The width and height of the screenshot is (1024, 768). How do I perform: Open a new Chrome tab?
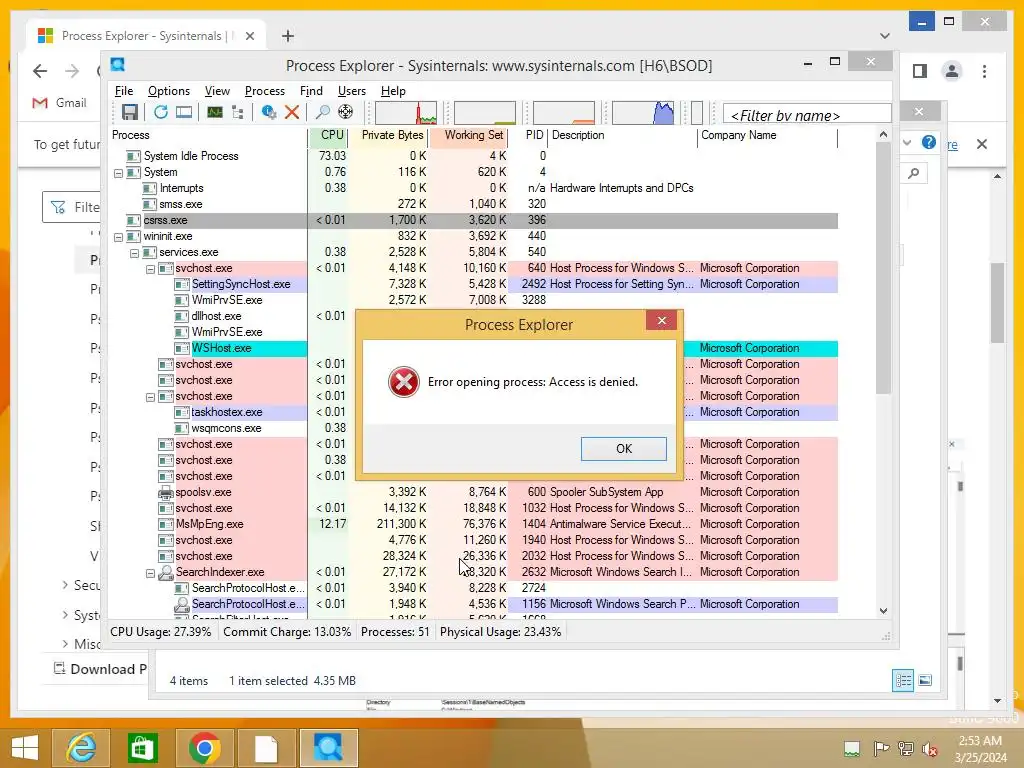tap(287, 36)
